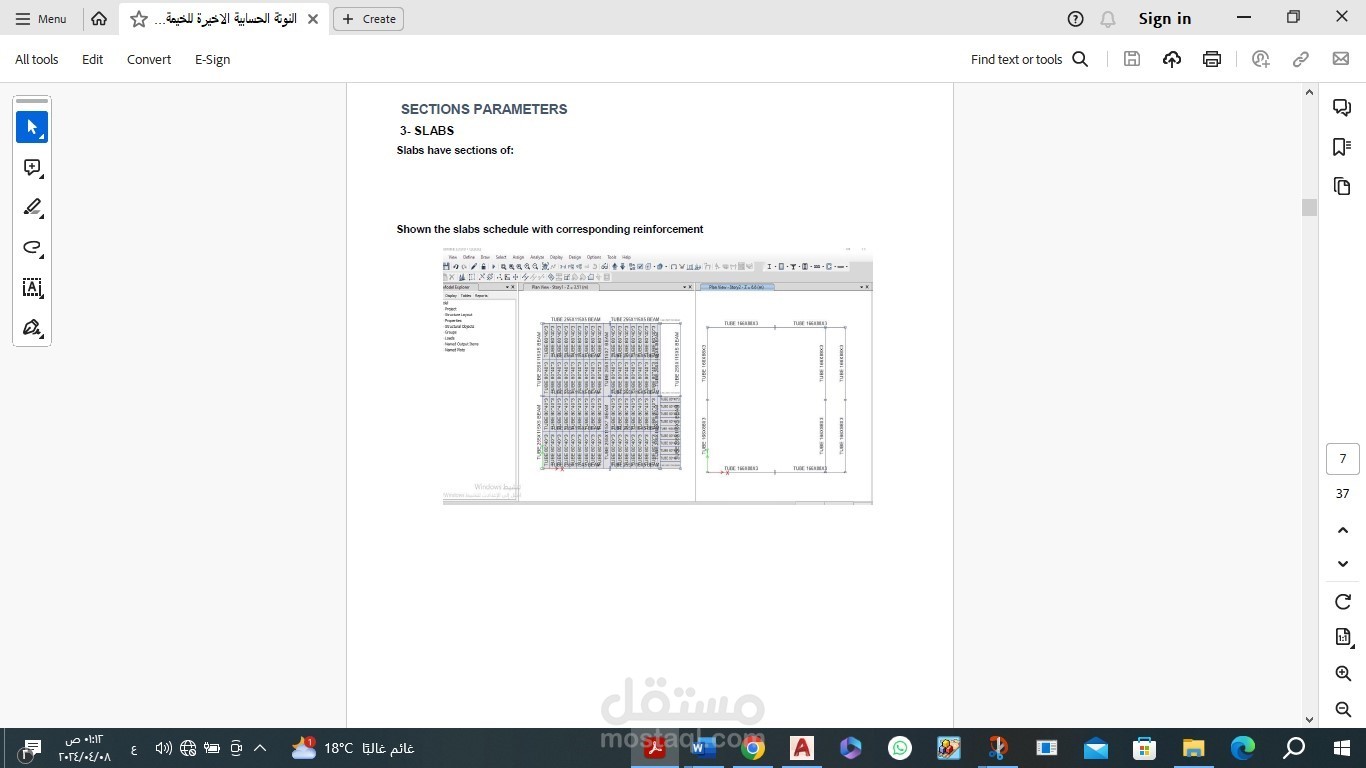Click the total page count 37
1366x768 pixels.
[1343, 493]
